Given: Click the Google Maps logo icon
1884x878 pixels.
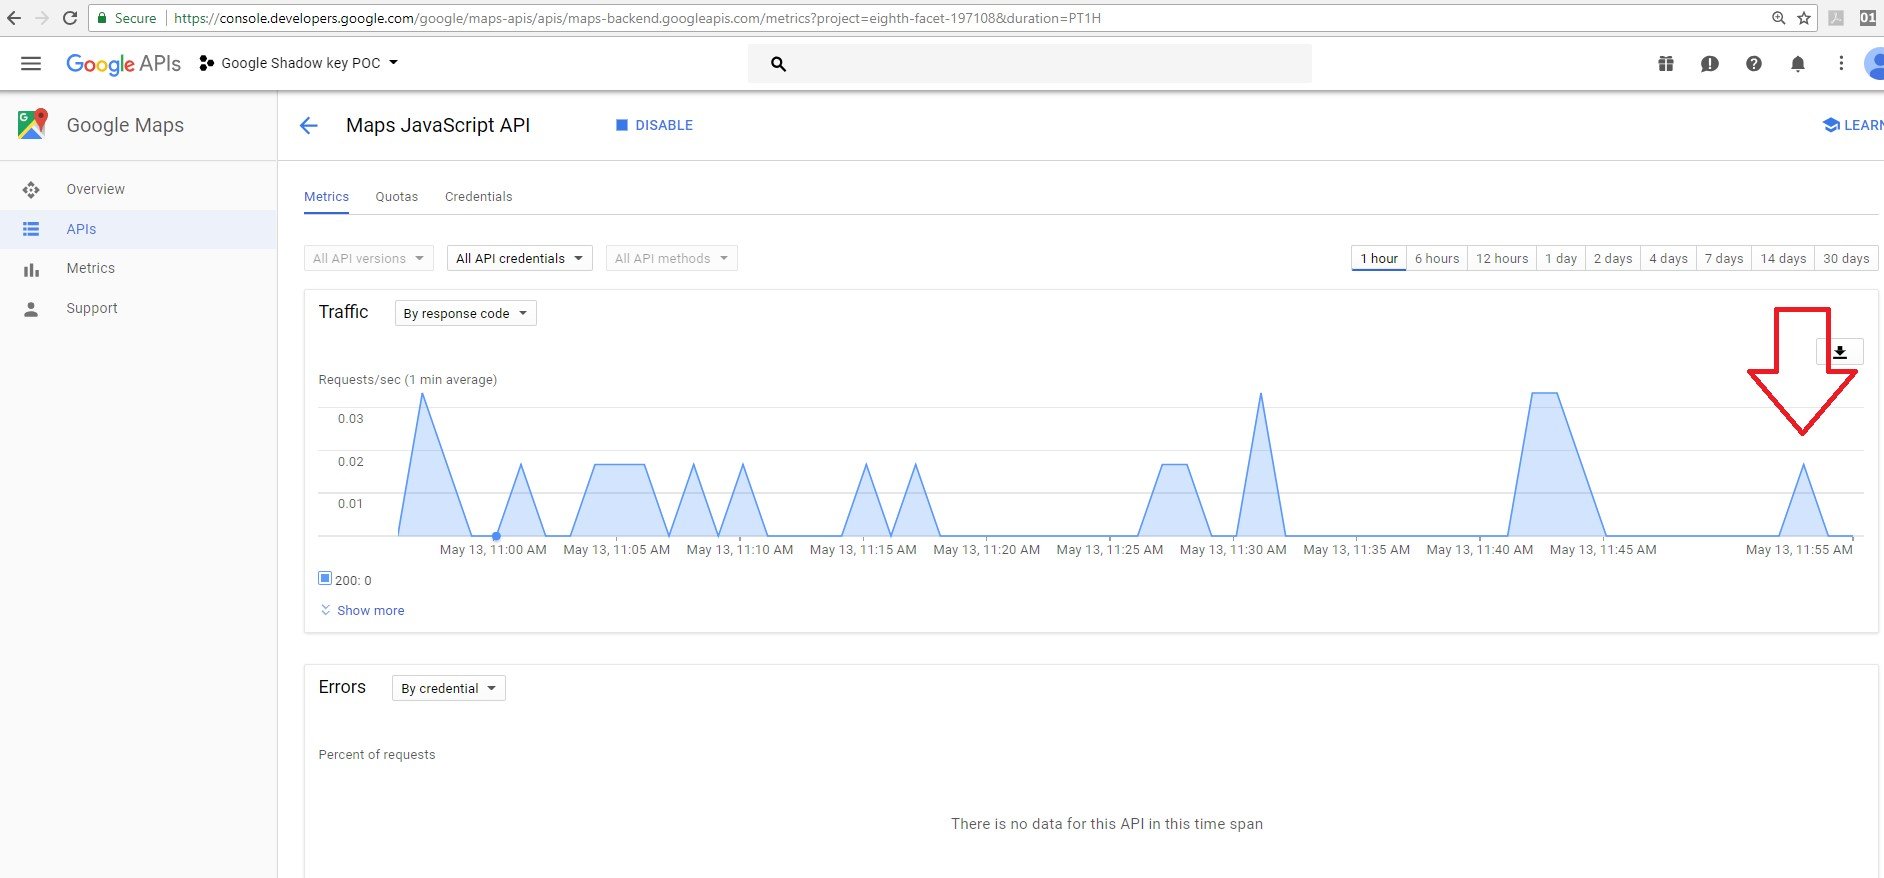Looking at the screenshot, I should [32, 124].
